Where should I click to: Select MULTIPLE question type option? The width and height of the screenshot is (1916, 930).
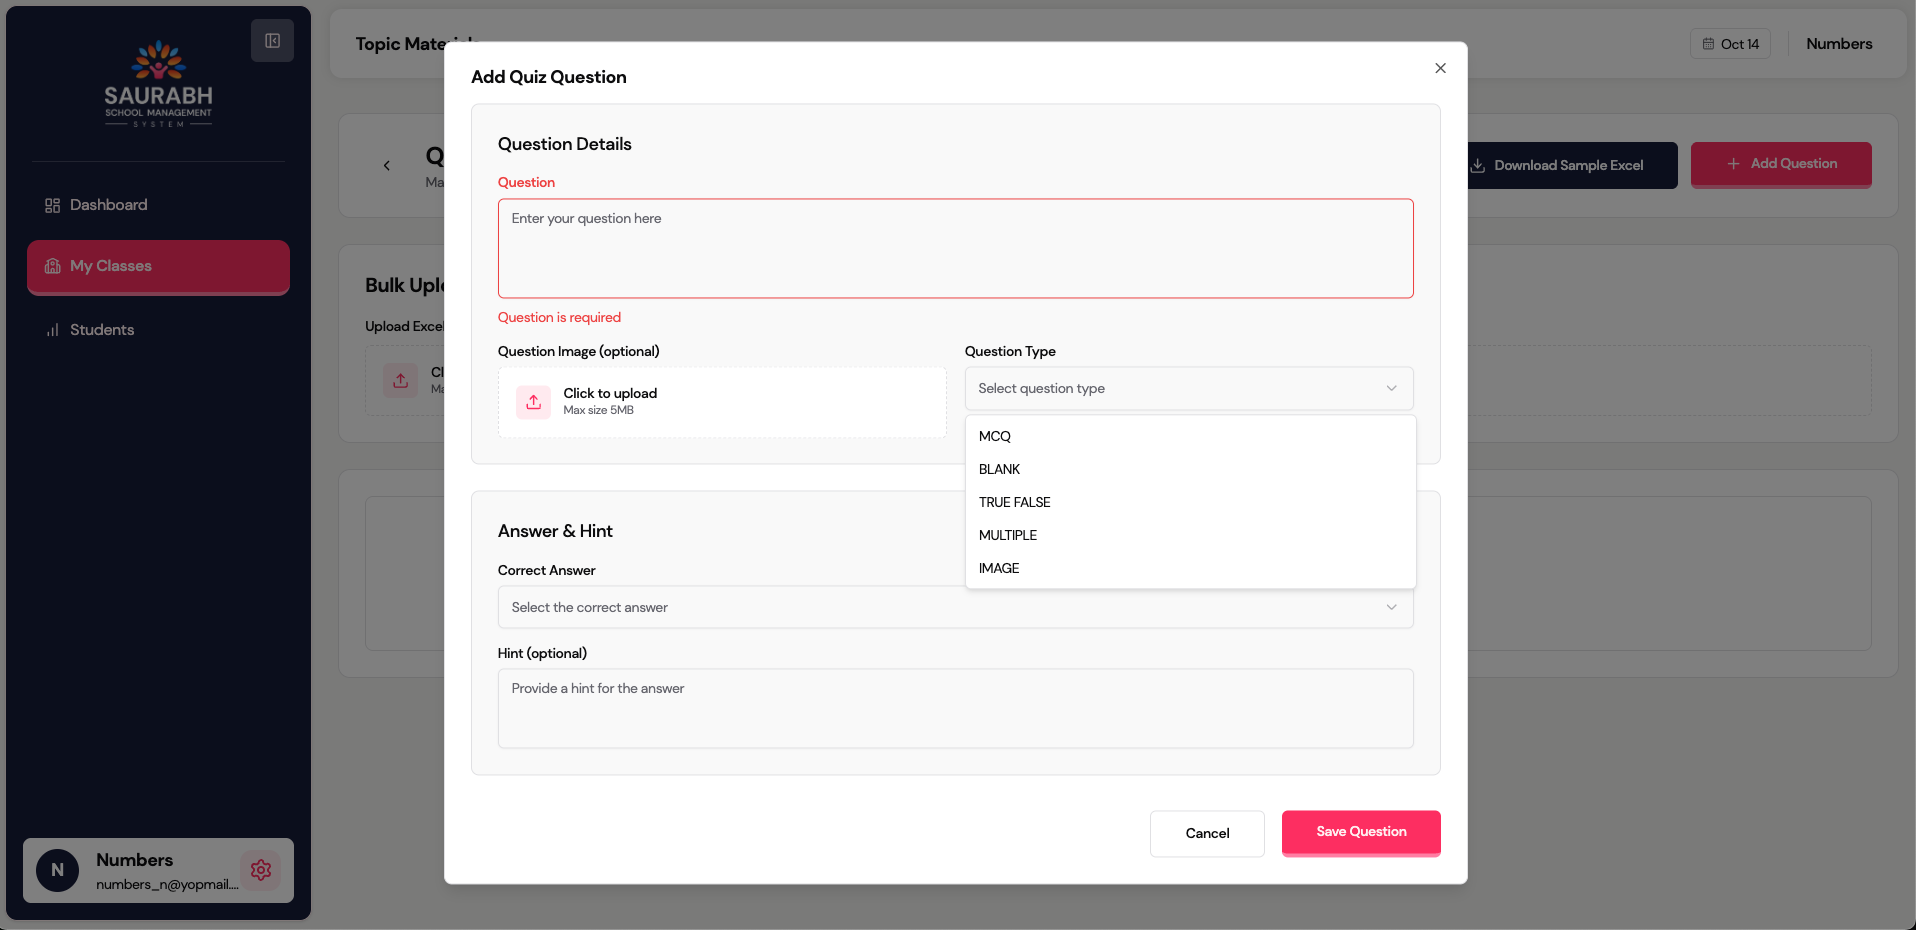click(1007, 535)
